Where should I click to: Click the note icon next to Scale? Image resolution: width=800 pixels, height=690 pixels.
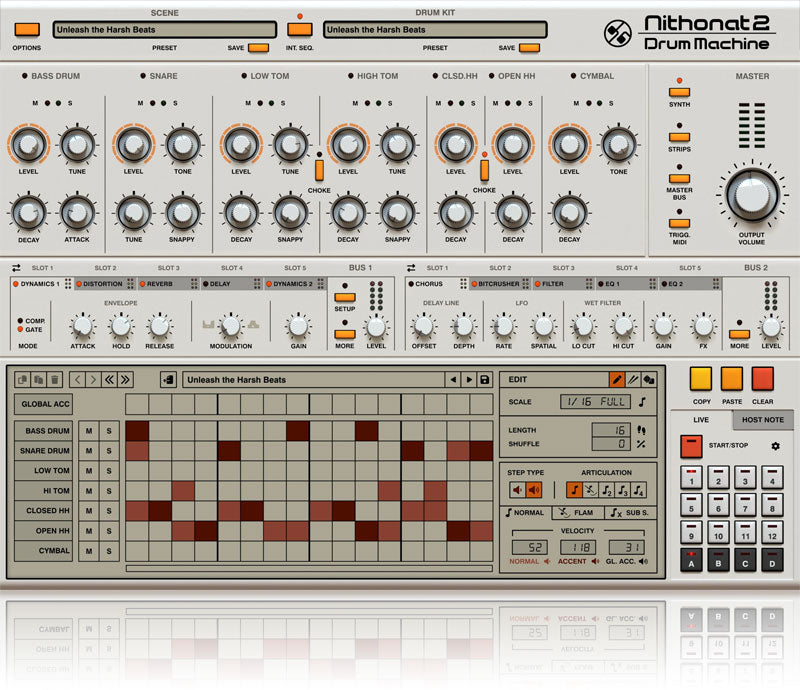point(642,402)
